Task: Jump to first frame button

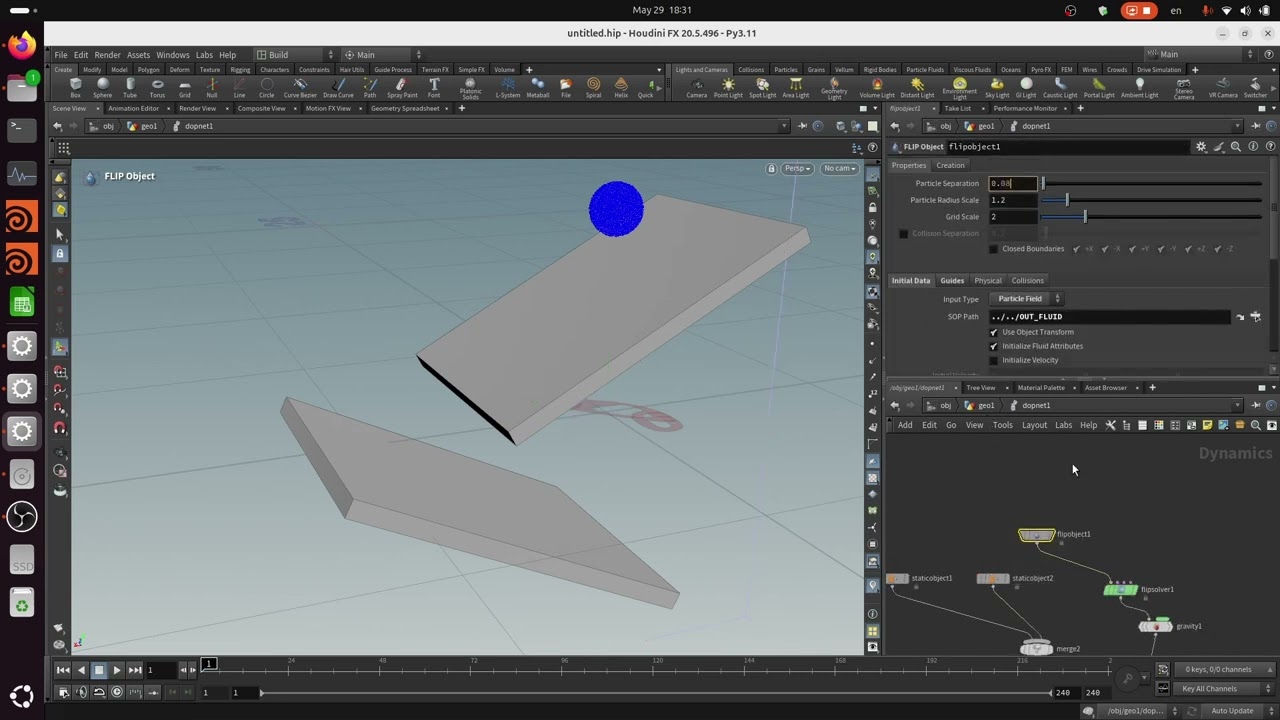Action: [x=63, y=670]
